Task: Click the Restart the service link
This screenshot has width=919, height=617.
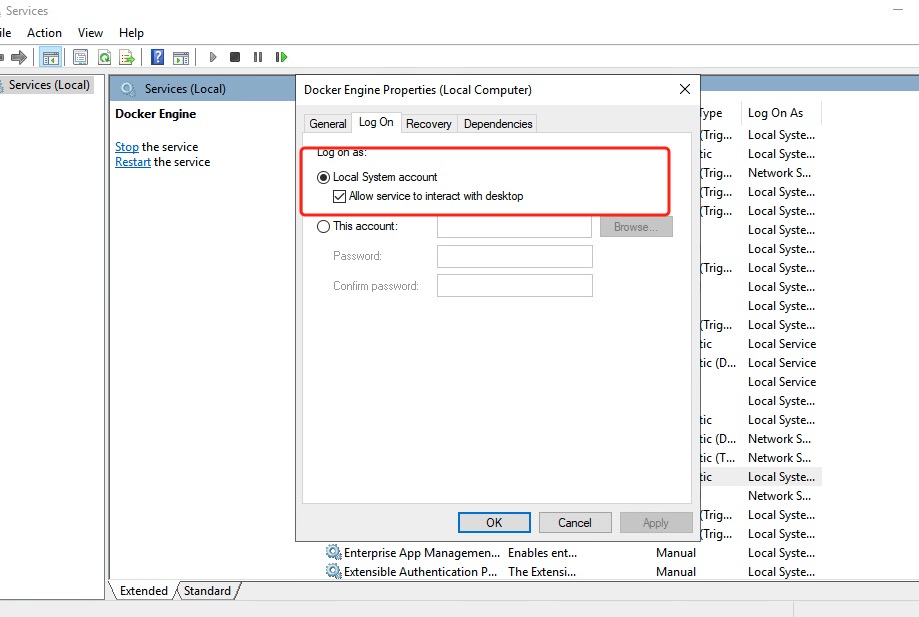Action: pyautogui.click(x=132, y=162)
